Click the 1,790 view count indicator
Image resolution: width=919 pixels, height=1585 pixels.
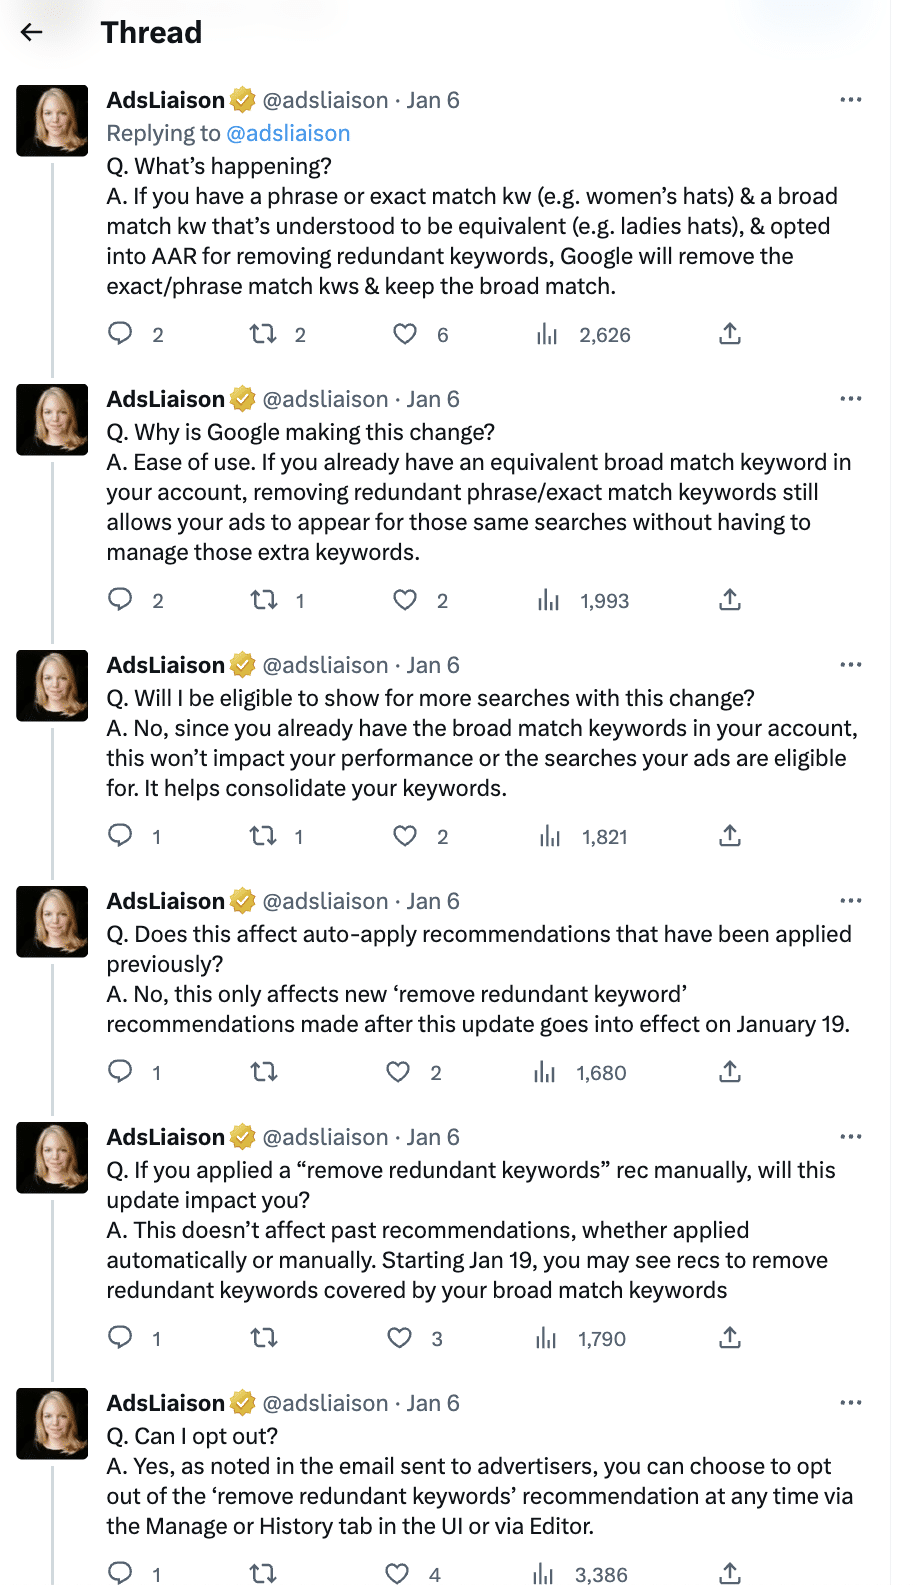coord(601,1337)
